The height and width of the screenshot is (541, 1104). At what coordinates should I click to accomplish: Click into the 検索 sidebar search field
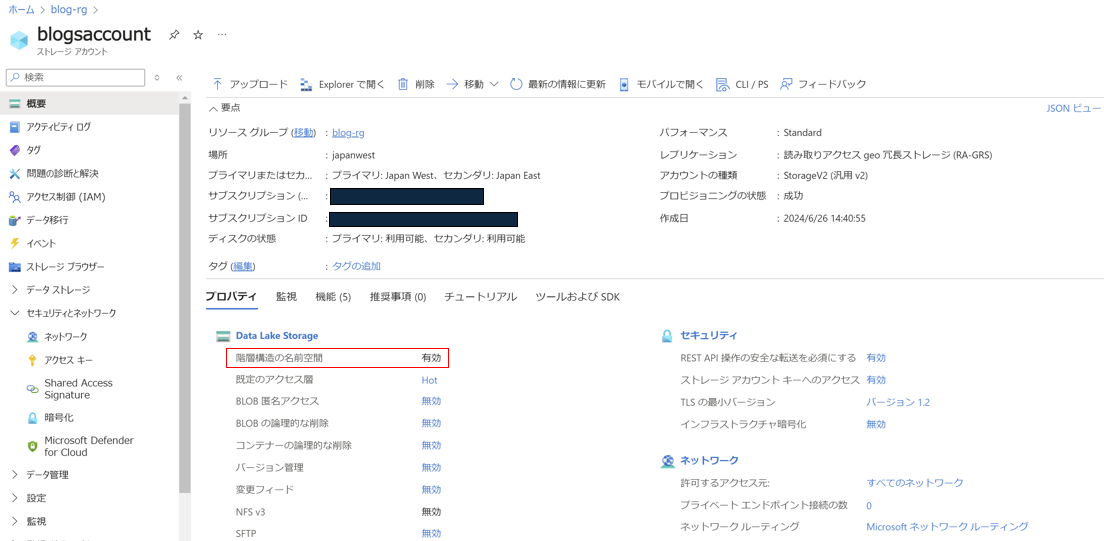(x=75, y=77)
